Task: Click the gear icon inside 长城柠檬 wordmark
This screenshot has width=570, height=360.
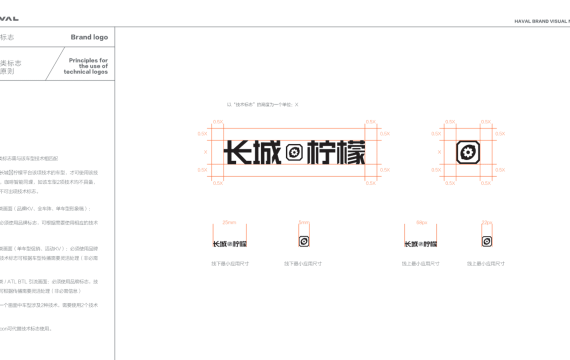Action: (x=294, y=152)
